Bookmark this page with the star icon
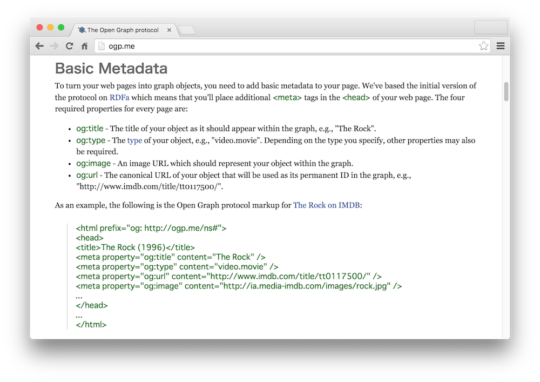540x382 pixels. pos(484,45)
